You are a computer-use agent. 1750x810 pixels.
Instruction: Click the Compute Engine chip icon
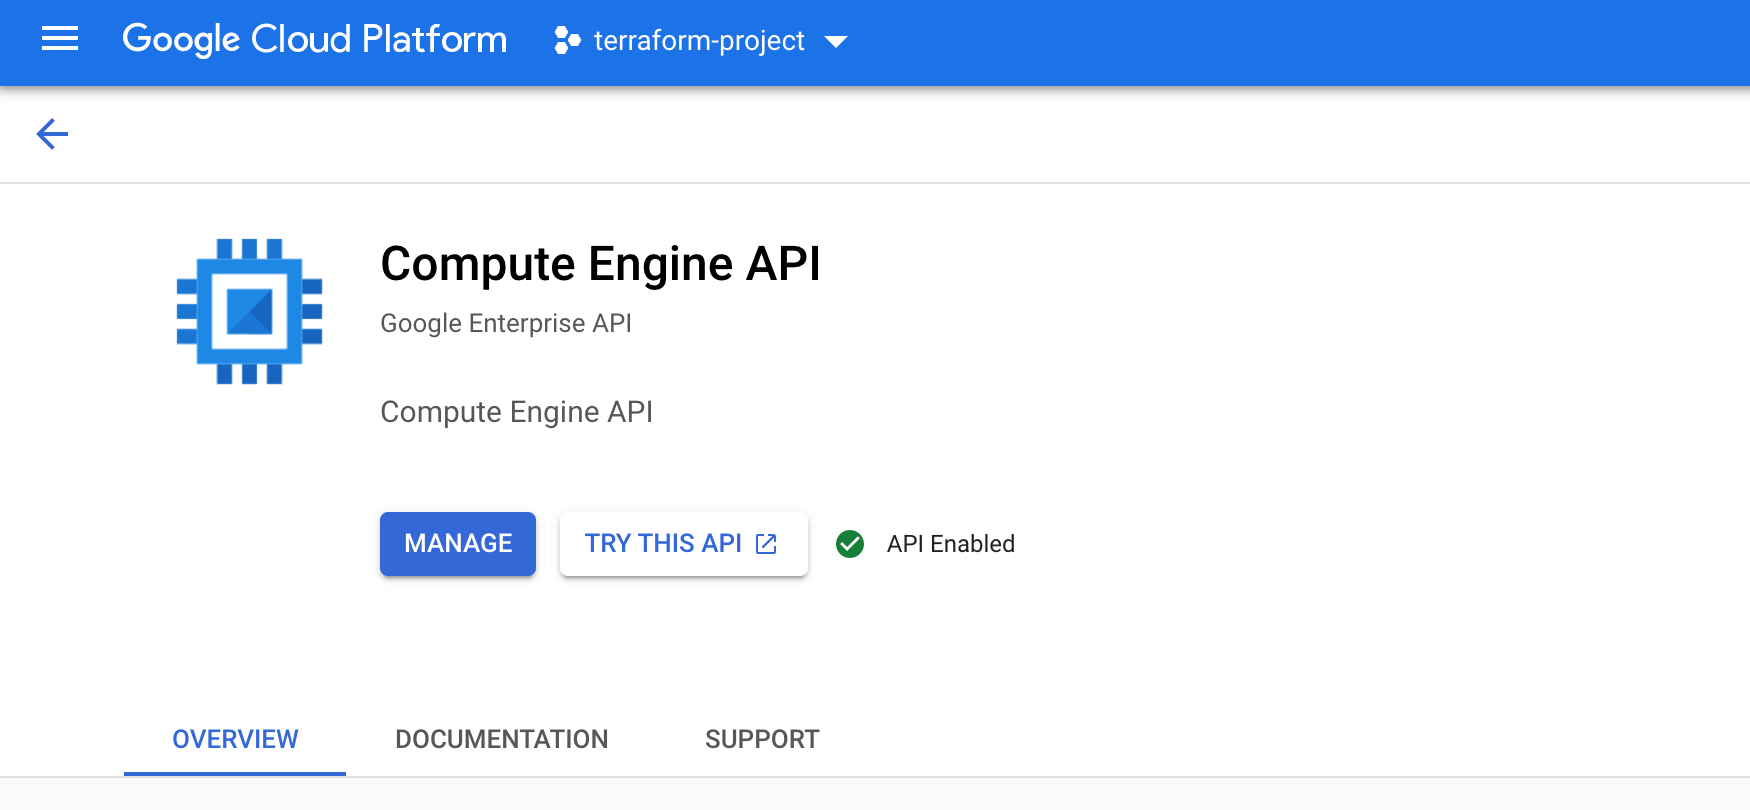point(249,311)
